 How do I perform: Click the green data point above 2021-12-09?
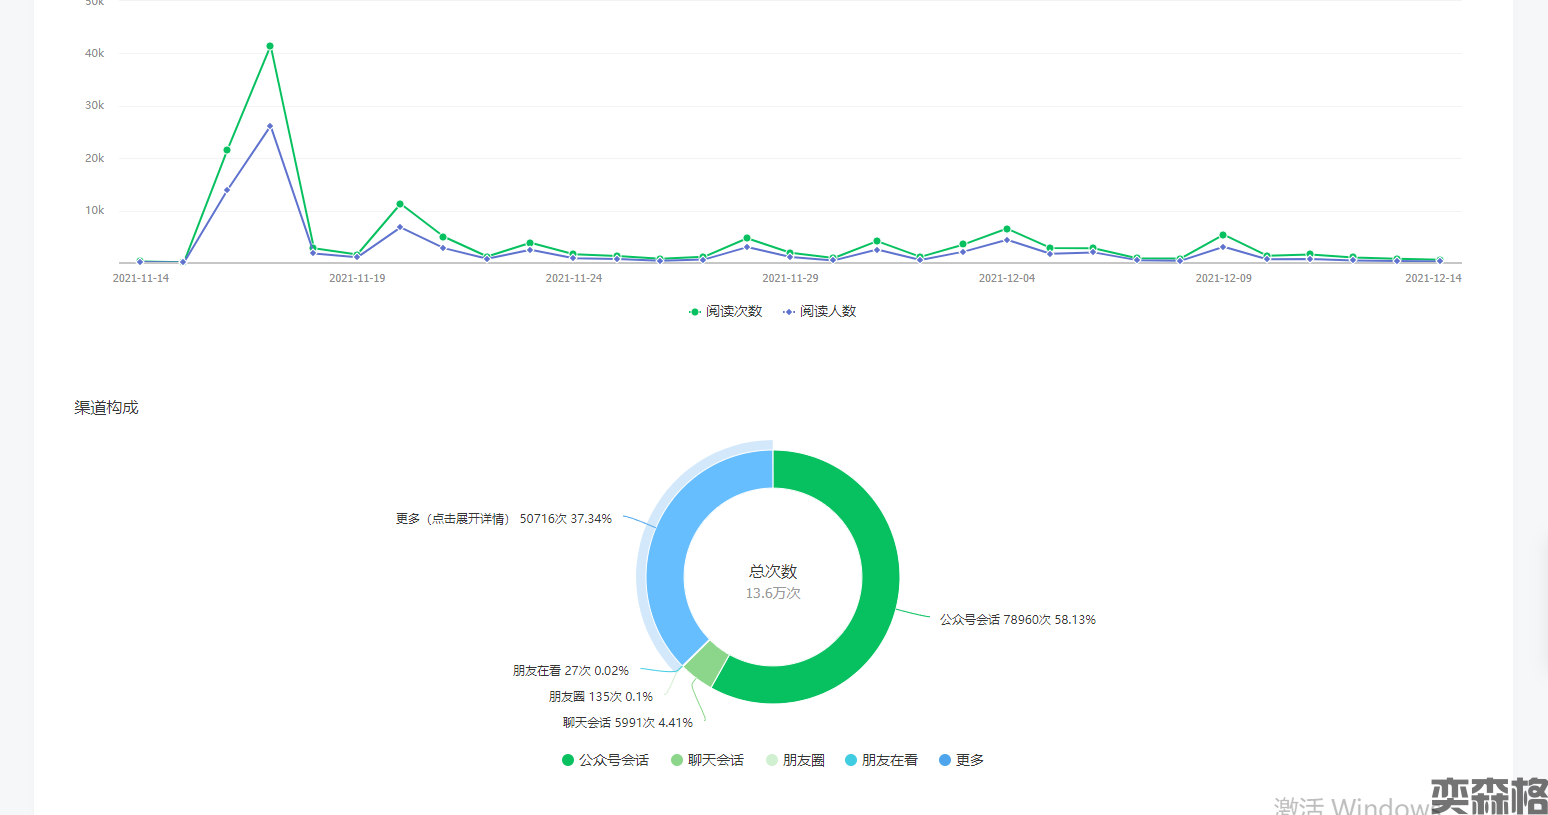1223,235
